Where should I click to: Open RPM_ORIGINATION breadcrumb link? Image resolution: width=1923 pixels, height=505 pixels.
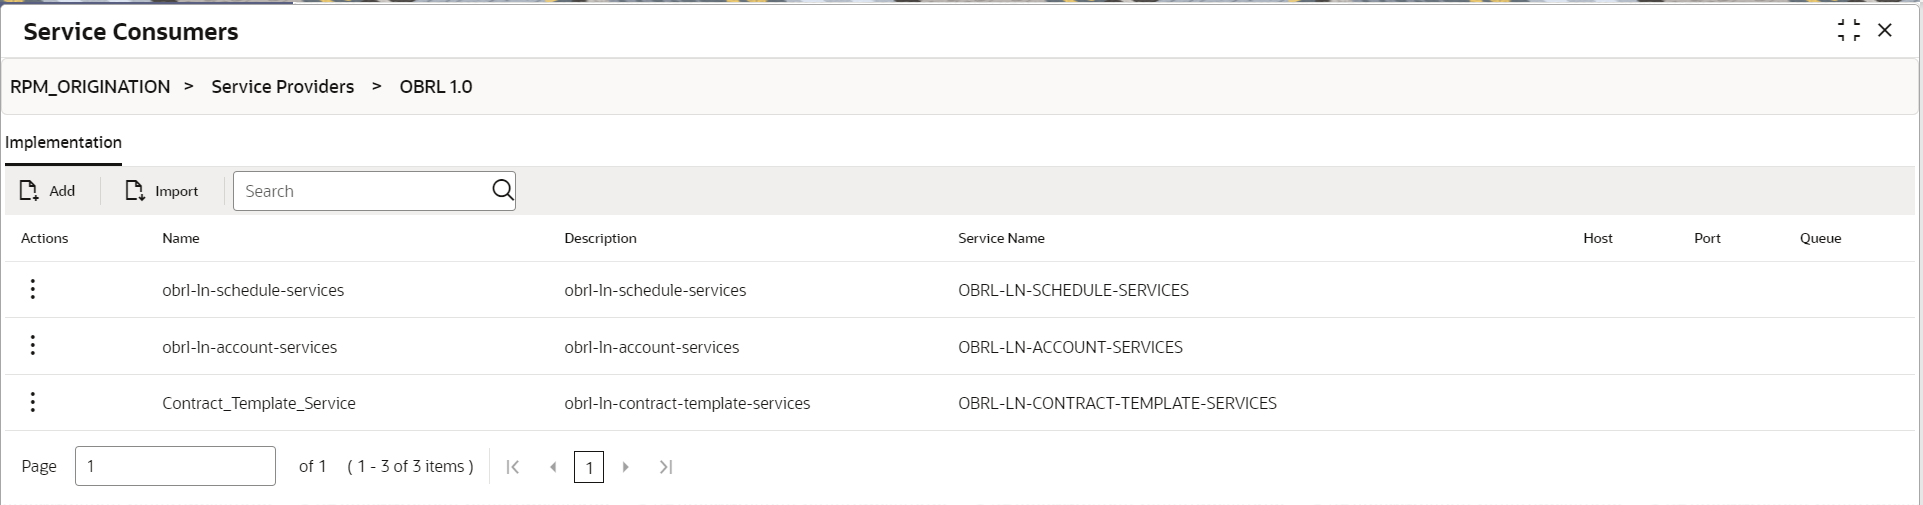click(90, 87)
